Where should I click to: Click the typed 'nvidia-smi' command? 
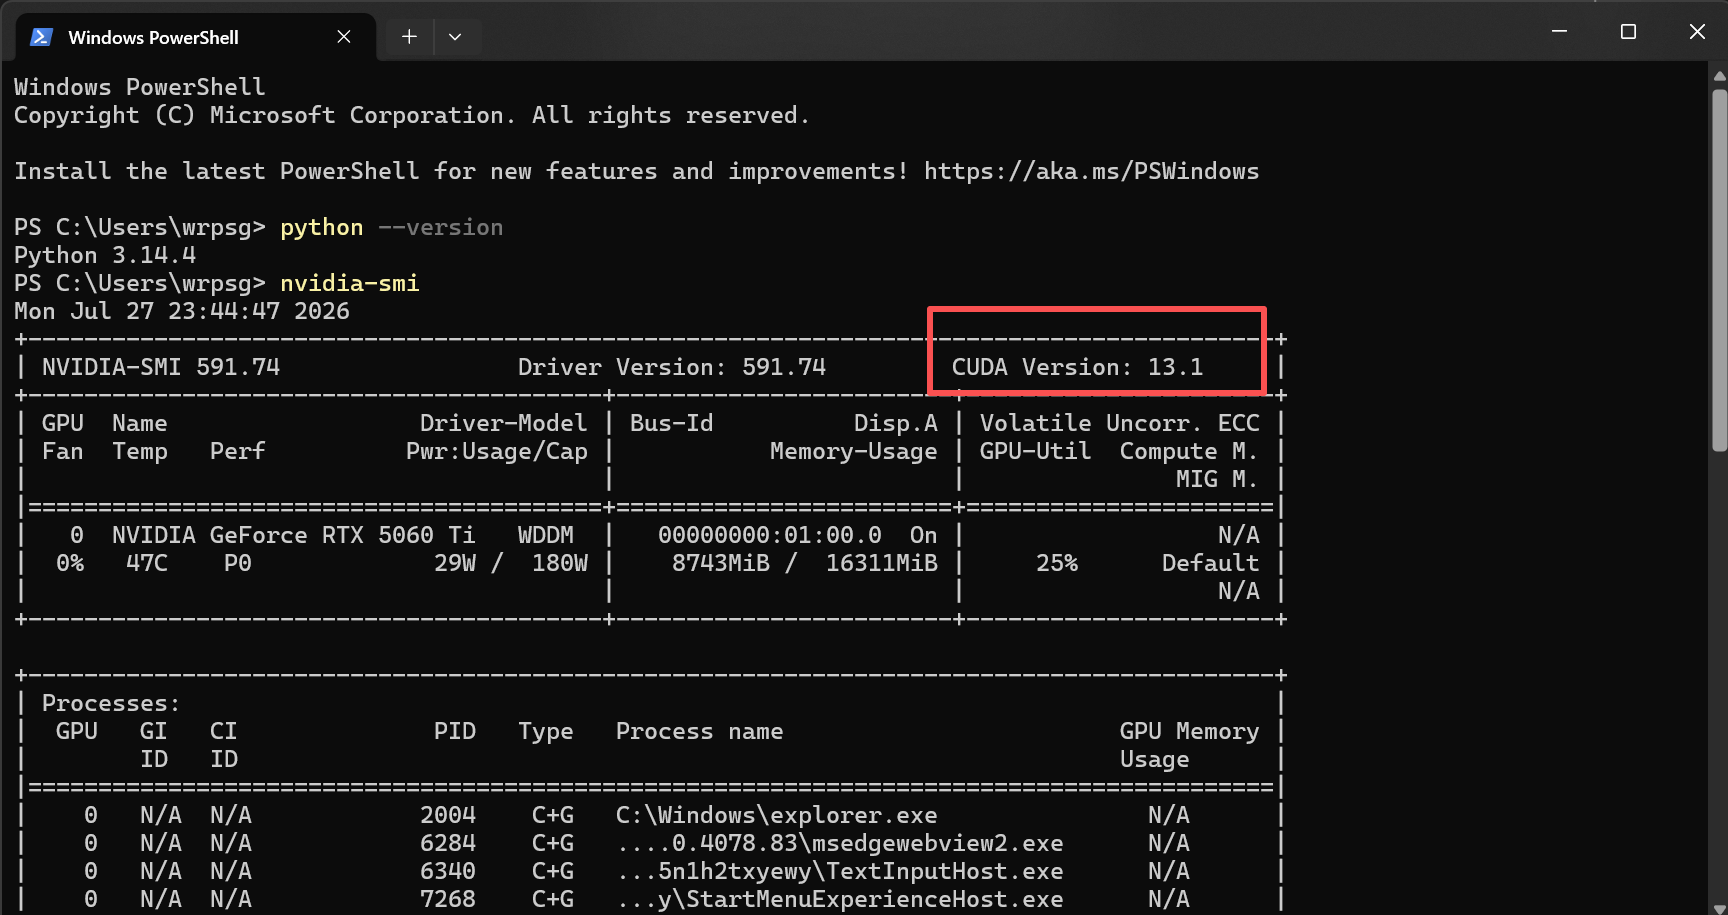click(349, 283)
